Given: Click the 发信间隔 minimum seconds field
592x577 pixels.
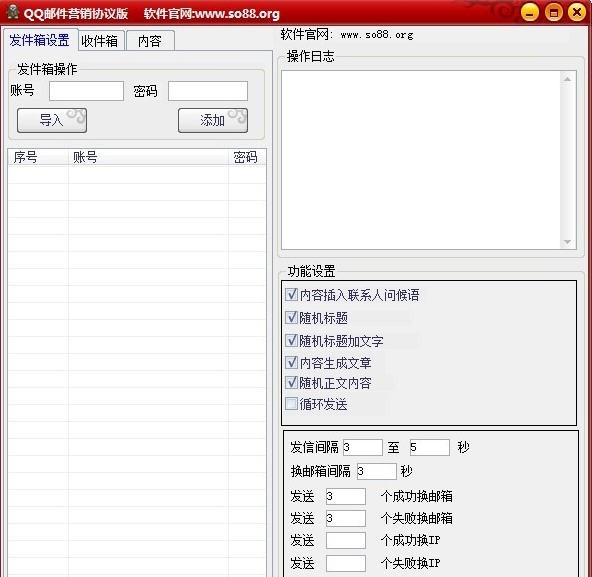Looking at the screenshot, I should pos(362,447).
